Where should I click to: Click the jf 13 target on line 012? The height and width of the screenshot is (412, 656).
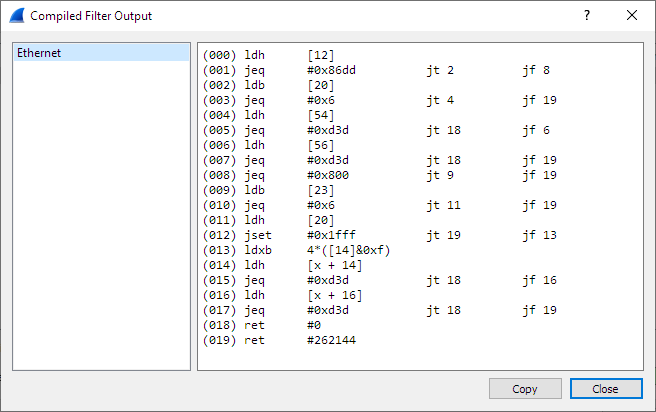pyautogui.click(x=539, y=235)
